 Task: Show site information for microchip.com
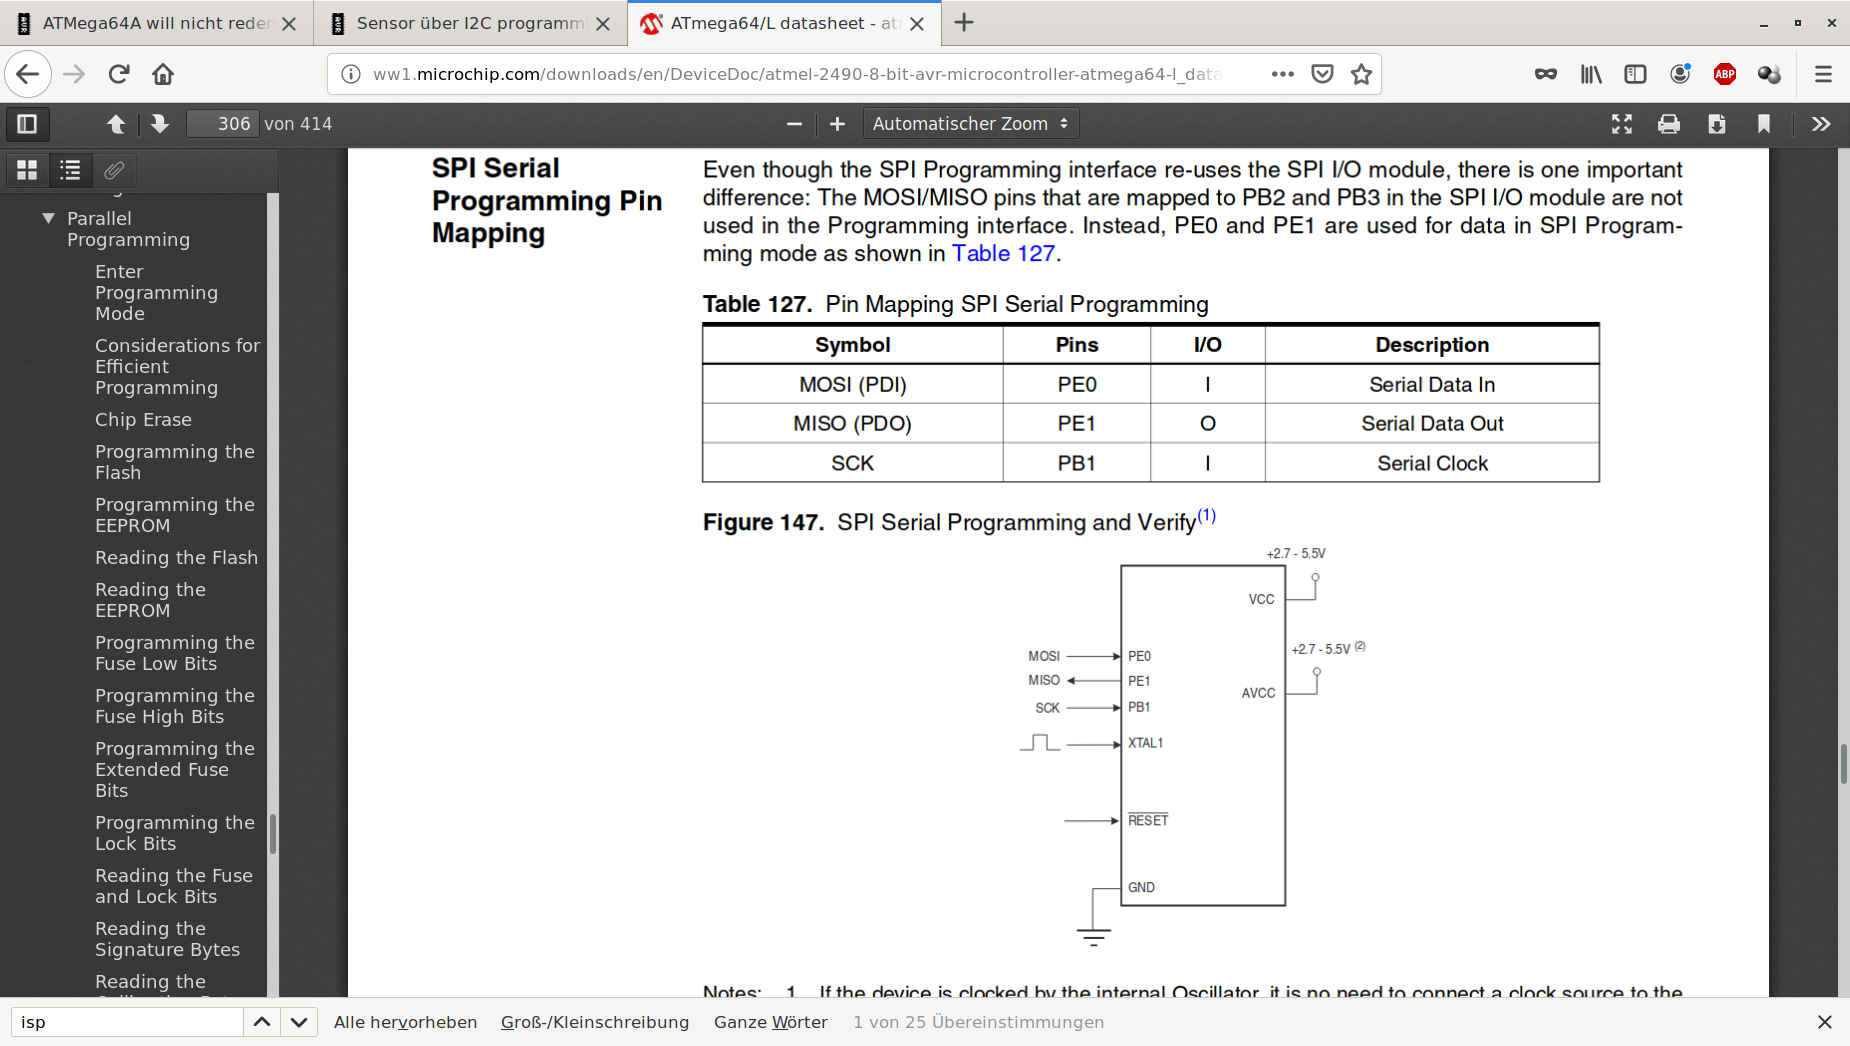click(x=351, y=74)
